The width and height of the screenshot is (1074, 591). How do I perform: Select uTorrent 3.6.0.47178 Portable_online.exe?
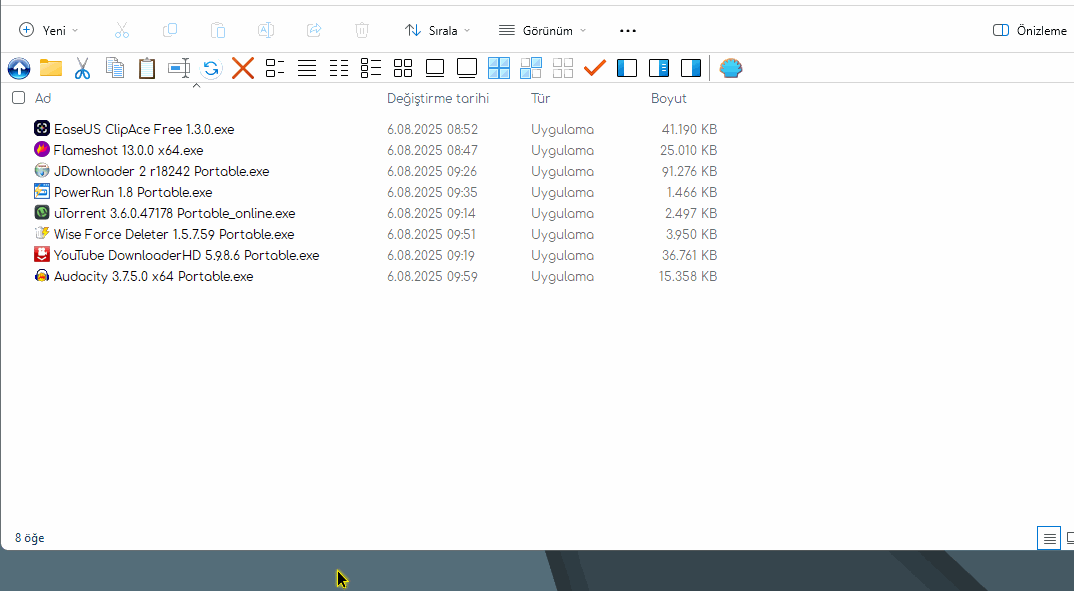[175, 213]
